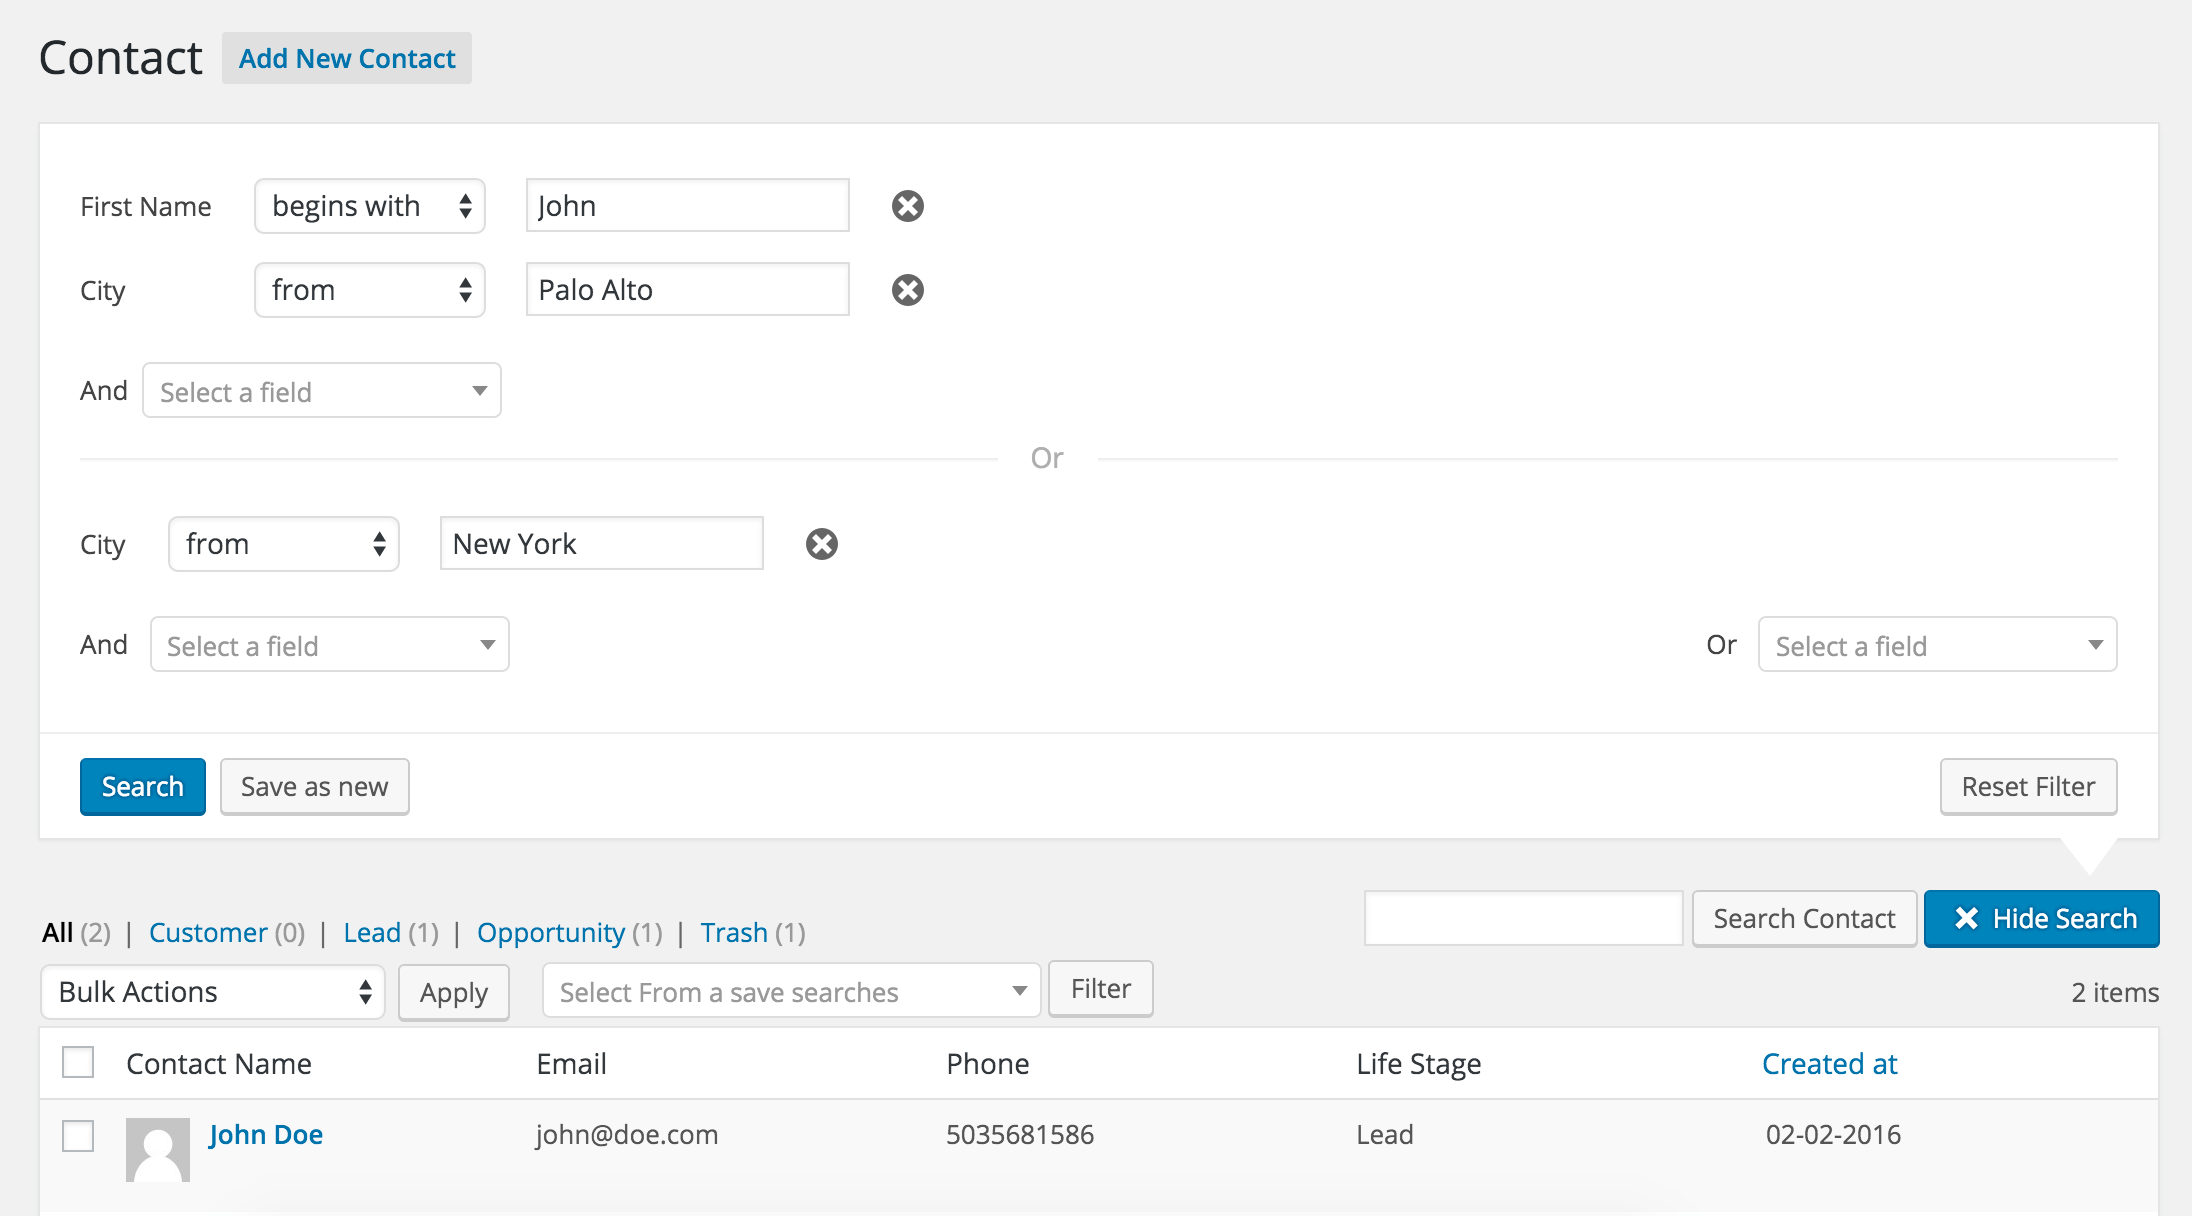Click the Reset Filter button
This screenshot has width=2192, height=1216.
pyautogui.click(x=2027, y=787)
